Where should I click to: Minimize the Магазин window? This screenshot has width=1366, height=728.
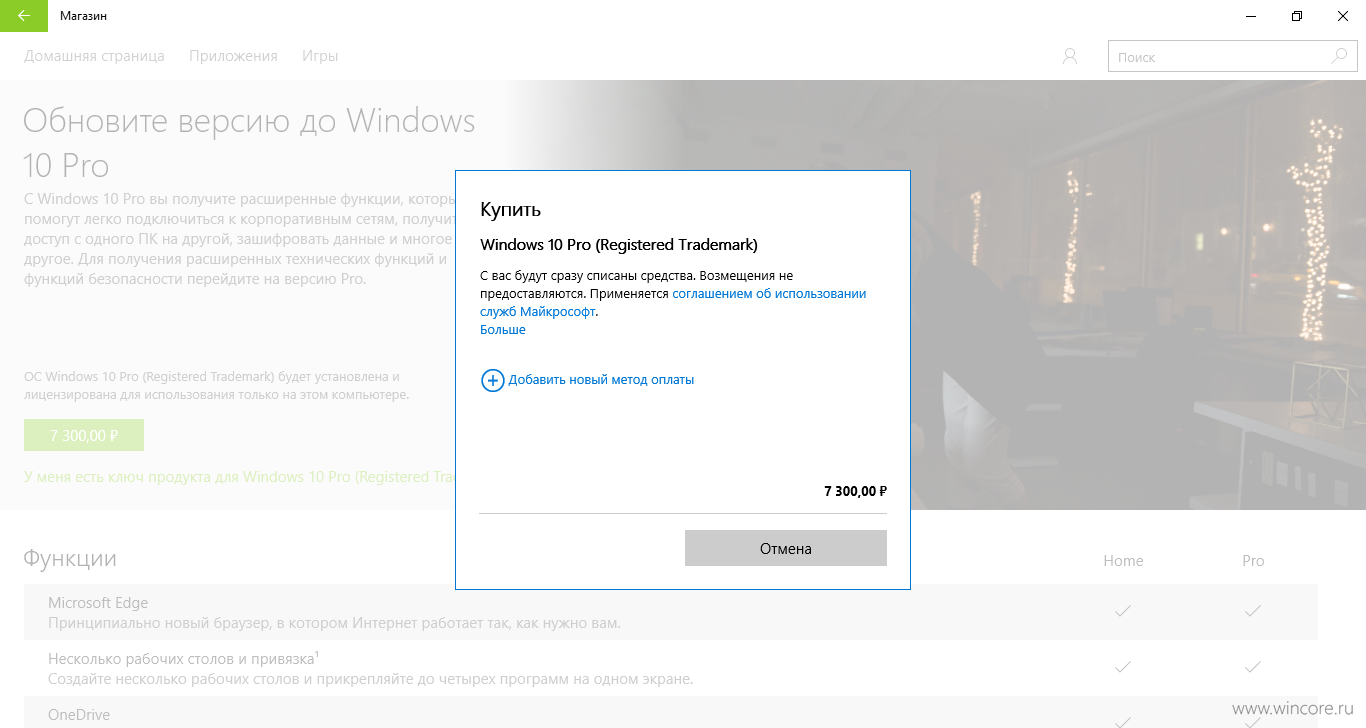[1251, 16]
